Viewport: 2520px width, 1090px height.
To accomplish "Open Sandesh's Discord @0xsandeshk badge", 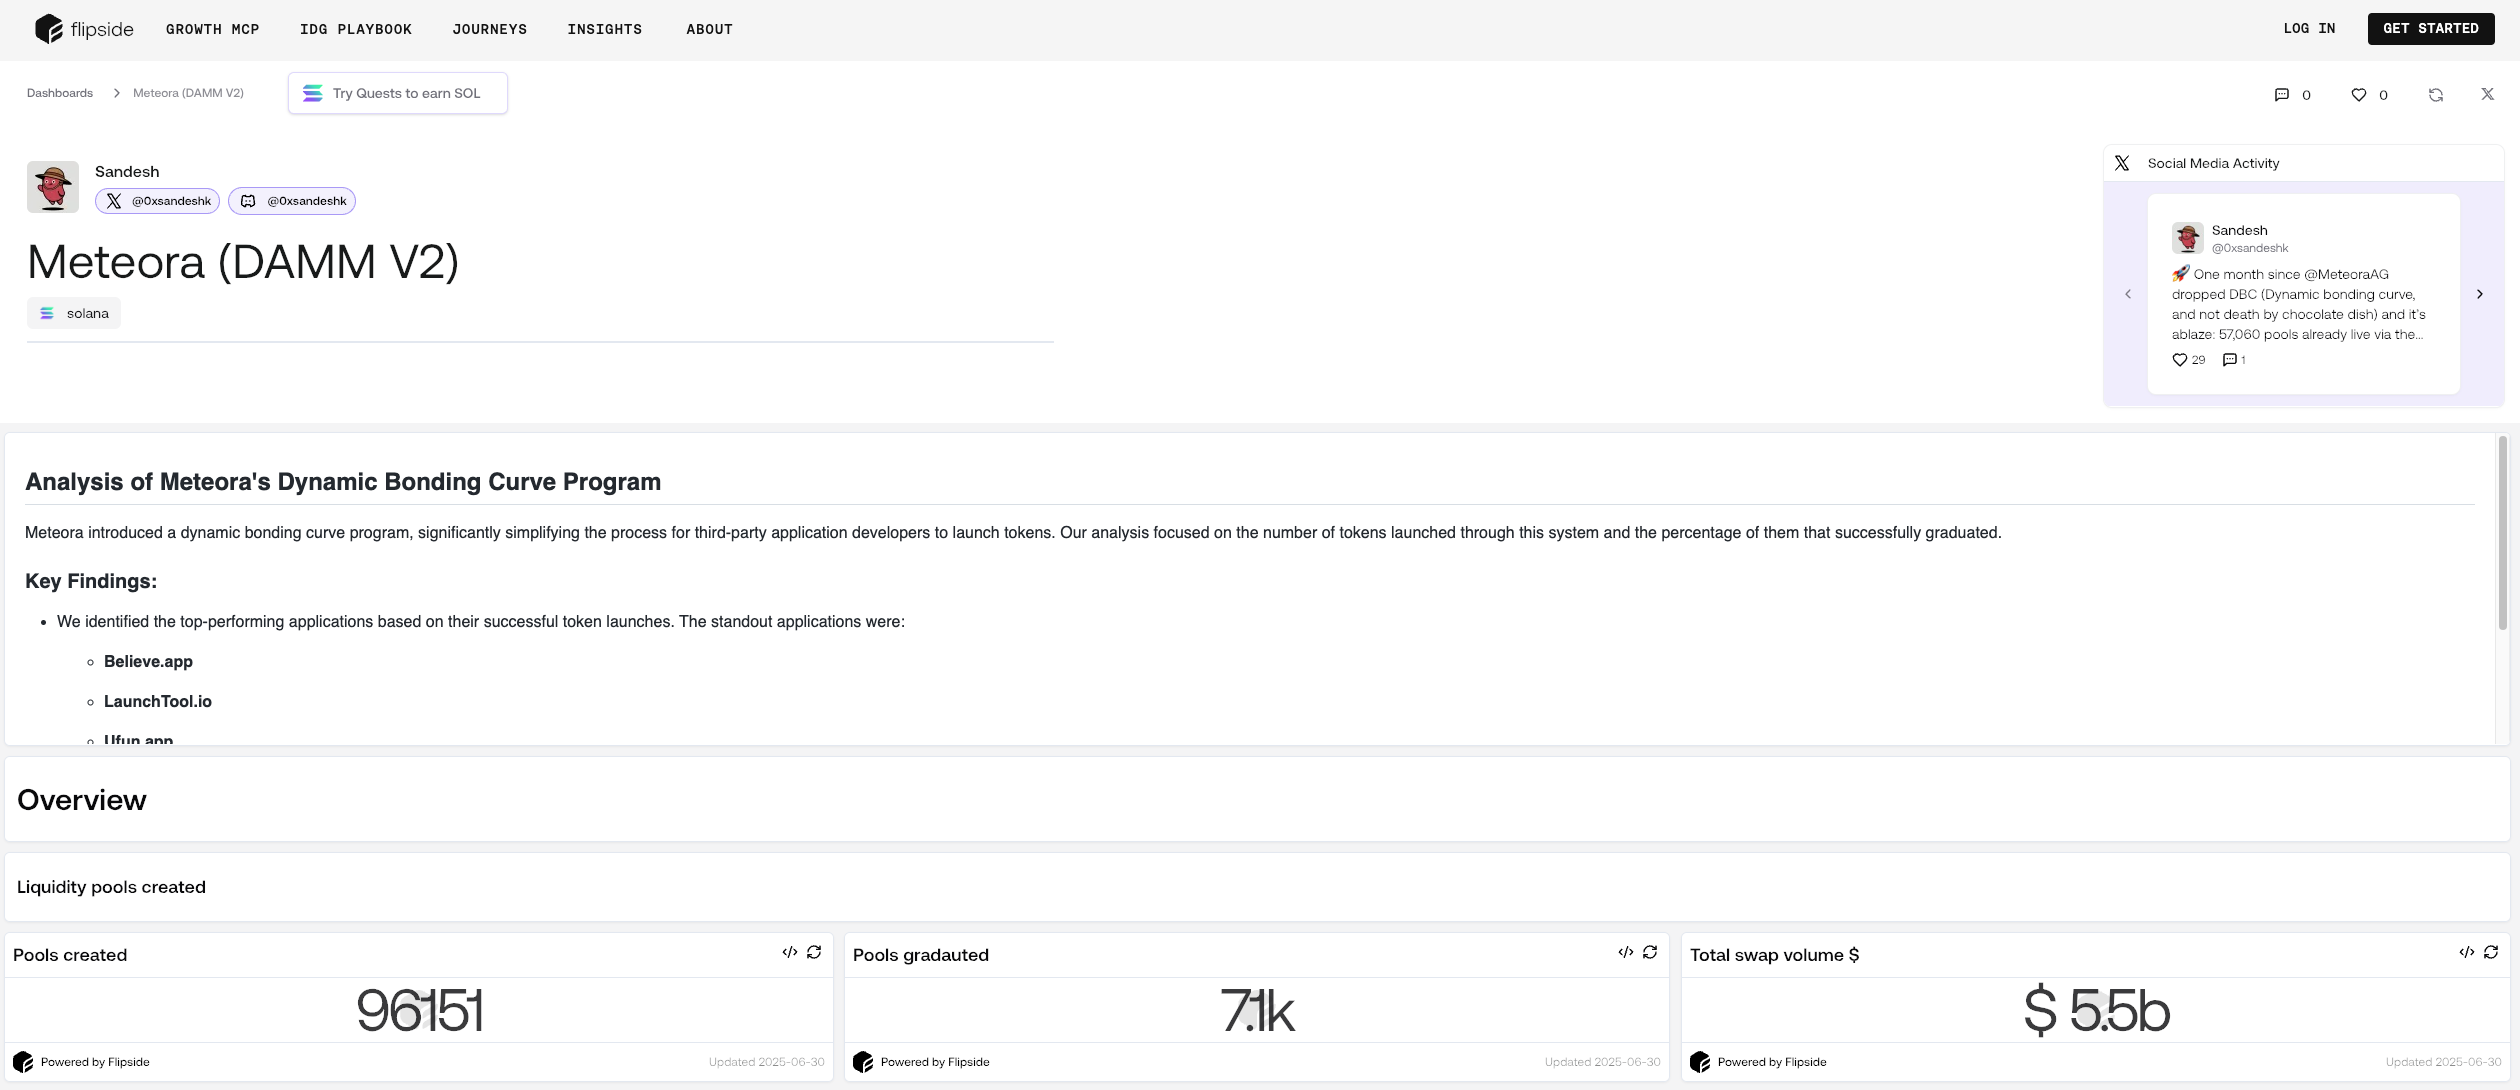I will [291, 200].
